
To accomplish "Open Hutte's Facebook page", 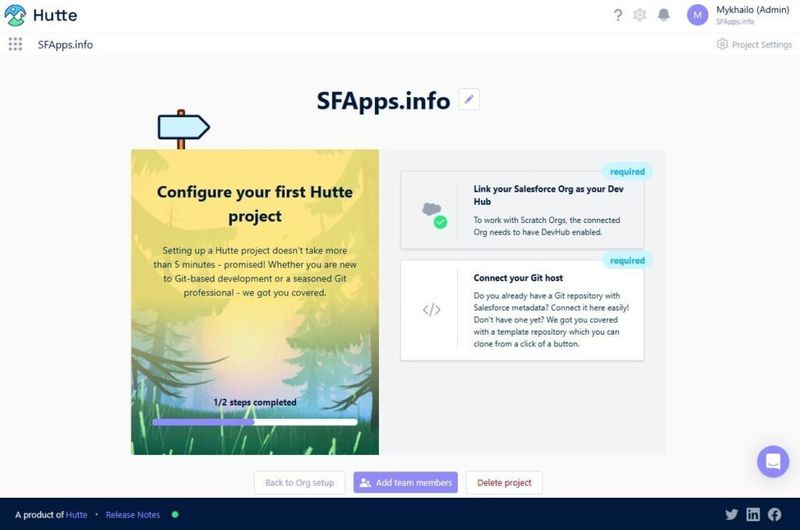I will click(x=774, y=514).
